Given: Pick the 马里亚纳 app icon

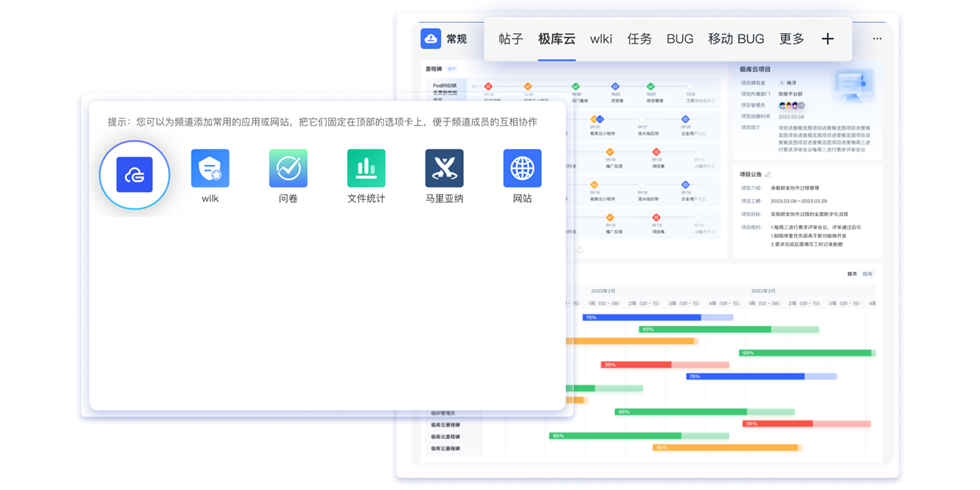Looking at the screenshot, I should tap(444, 169).
